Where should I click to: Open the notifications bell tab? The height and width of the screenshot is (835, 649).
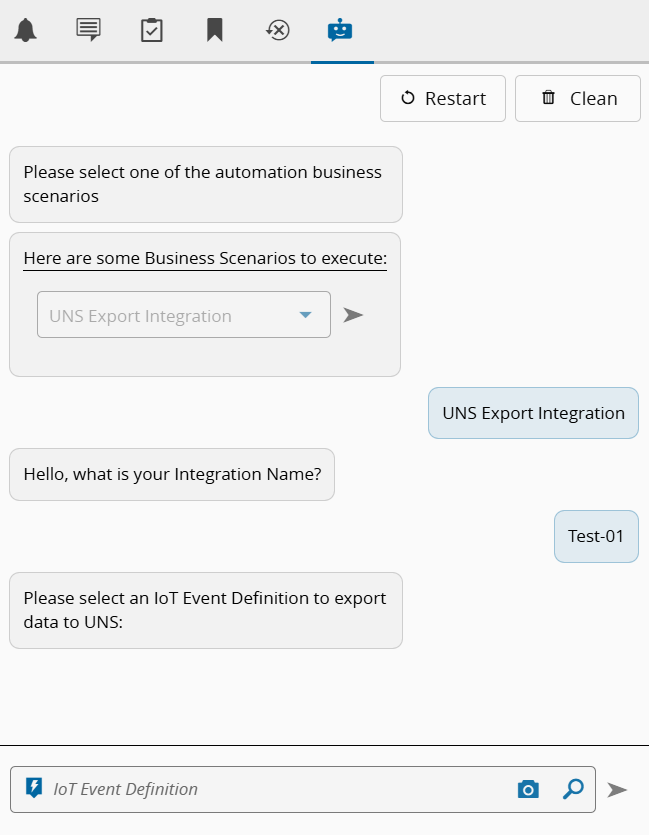point(26,30)
